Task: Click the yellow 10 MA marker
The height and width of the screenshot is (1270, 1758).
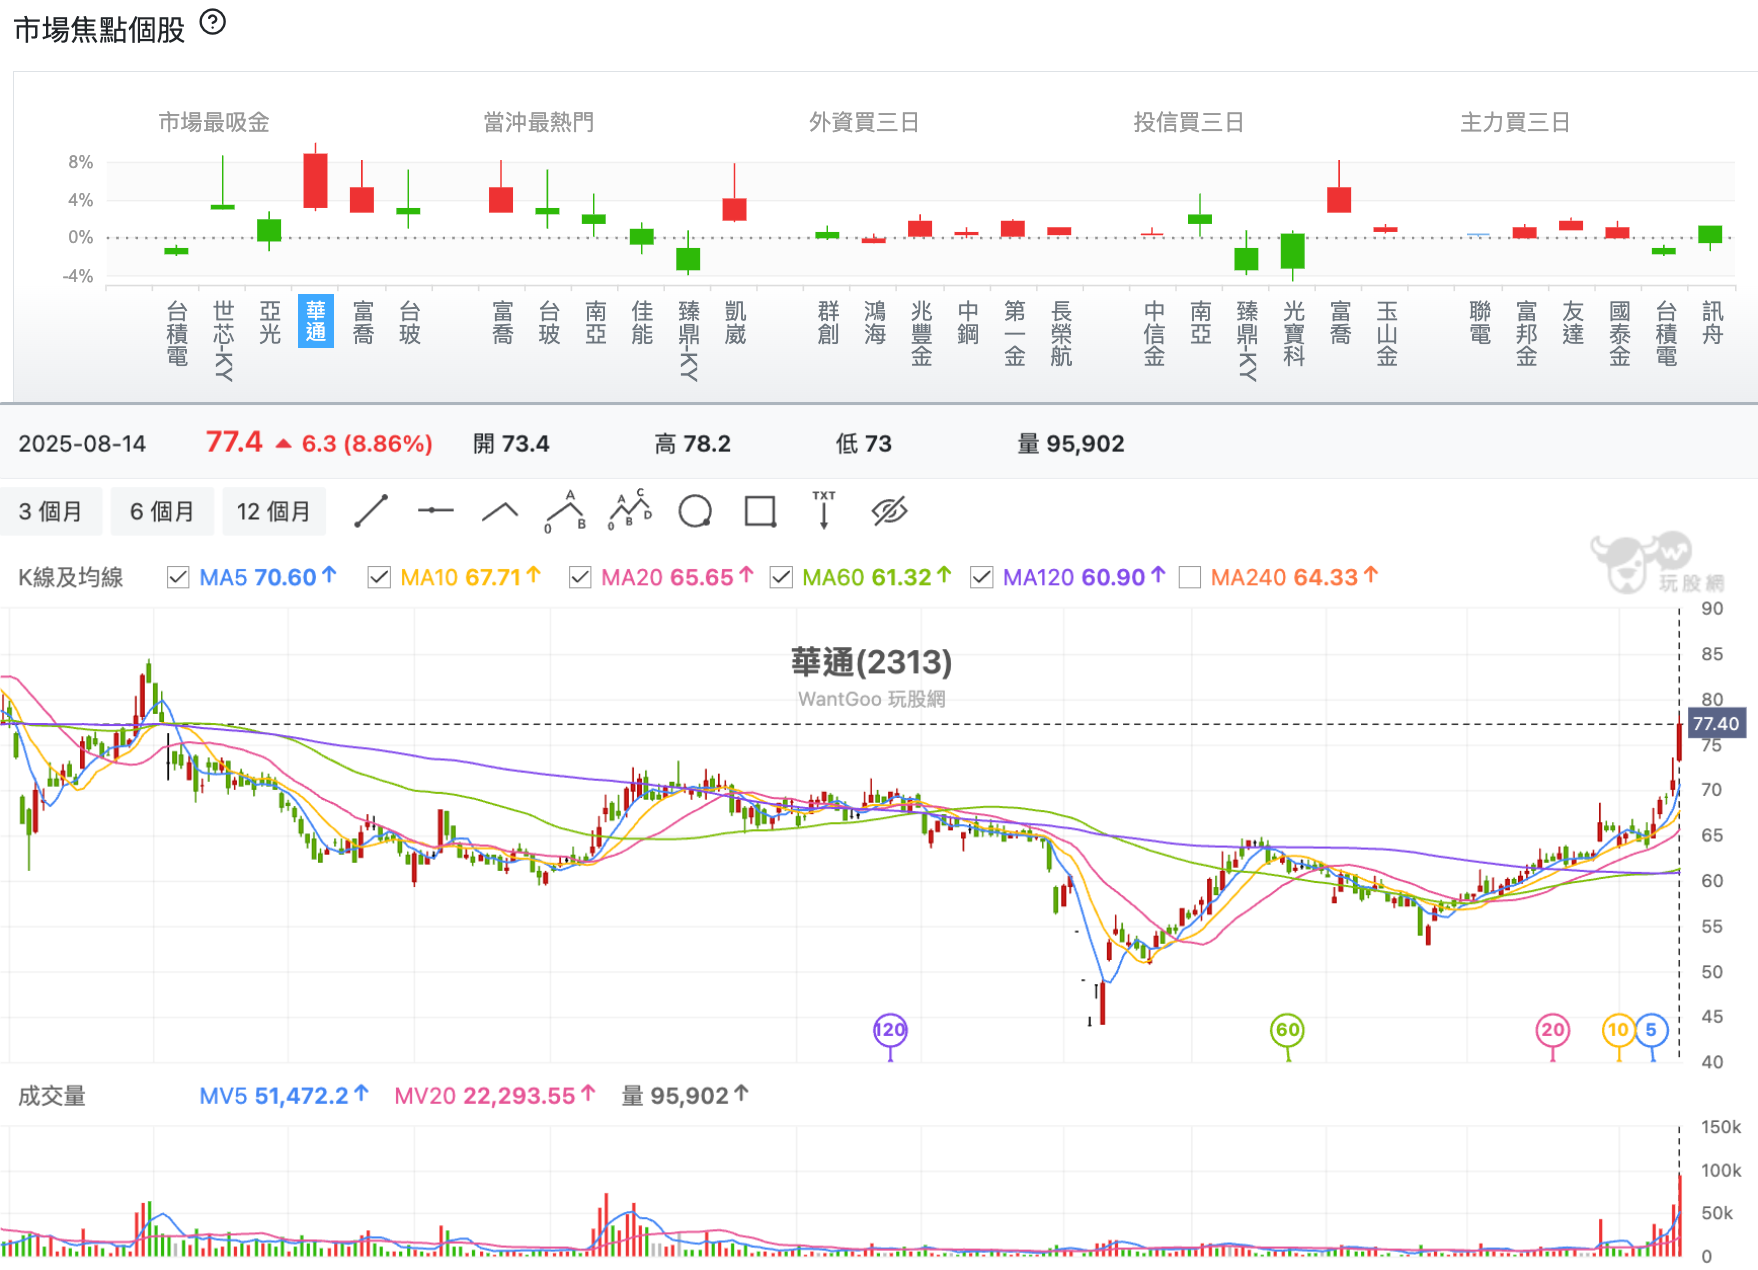Action: coord(1618,1030)
